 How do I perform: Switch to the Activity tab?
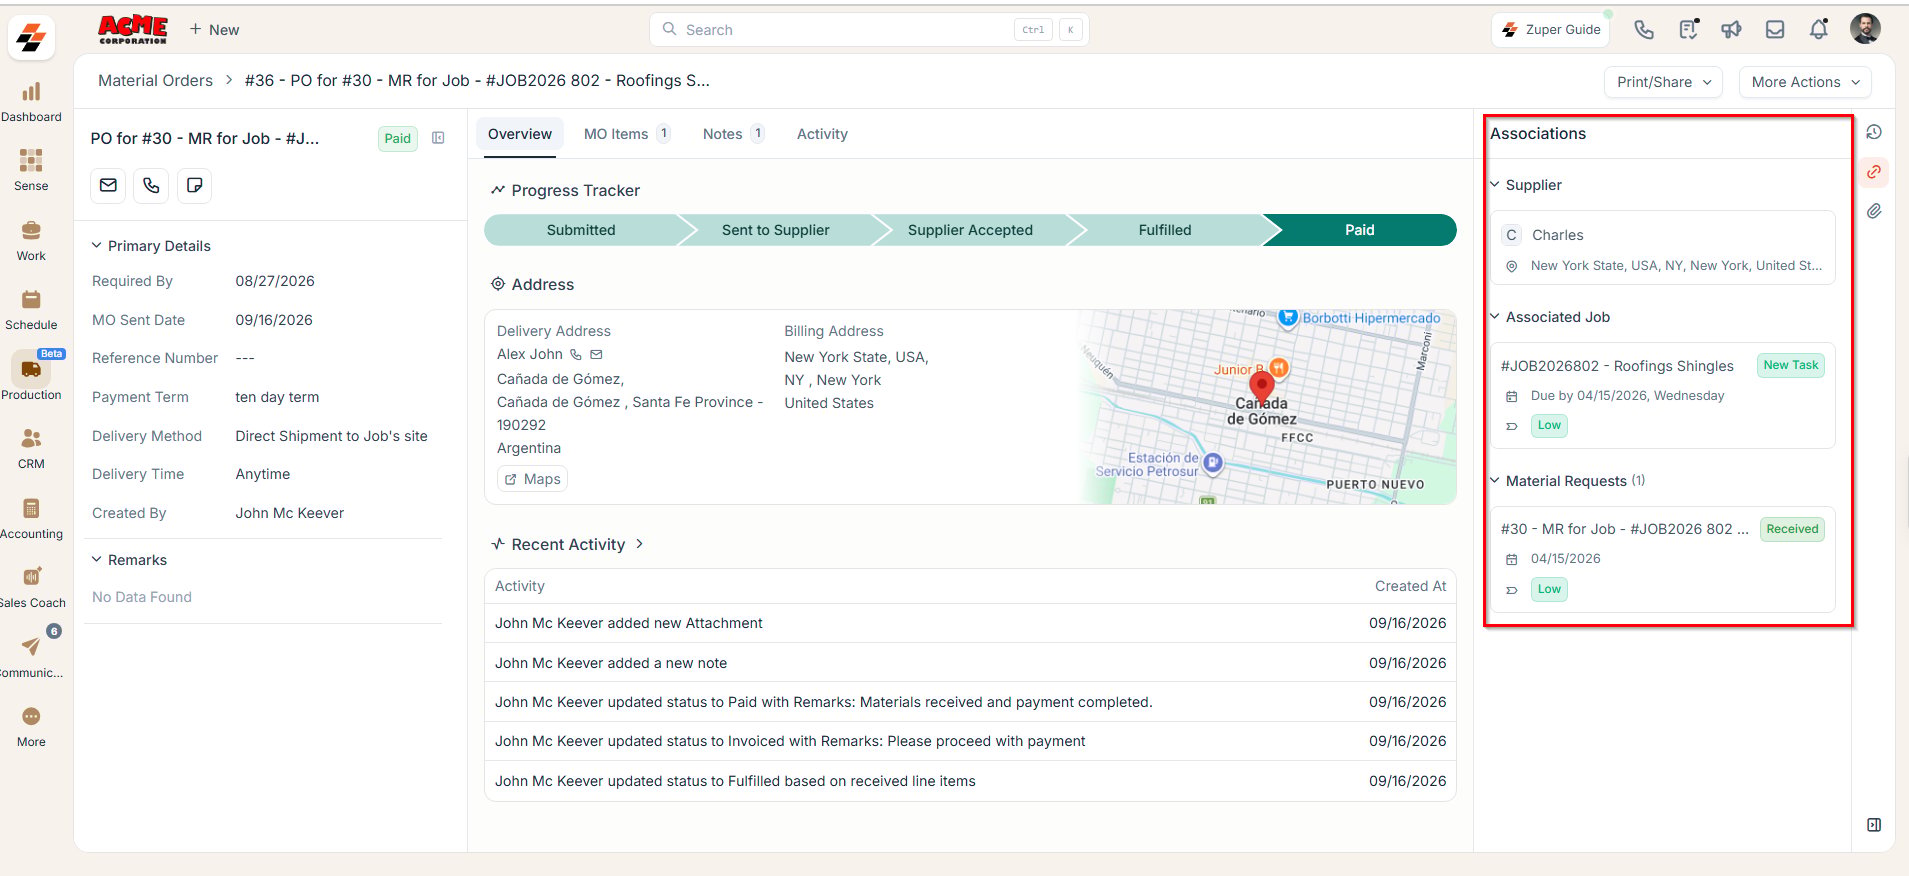tap(822, 134)
